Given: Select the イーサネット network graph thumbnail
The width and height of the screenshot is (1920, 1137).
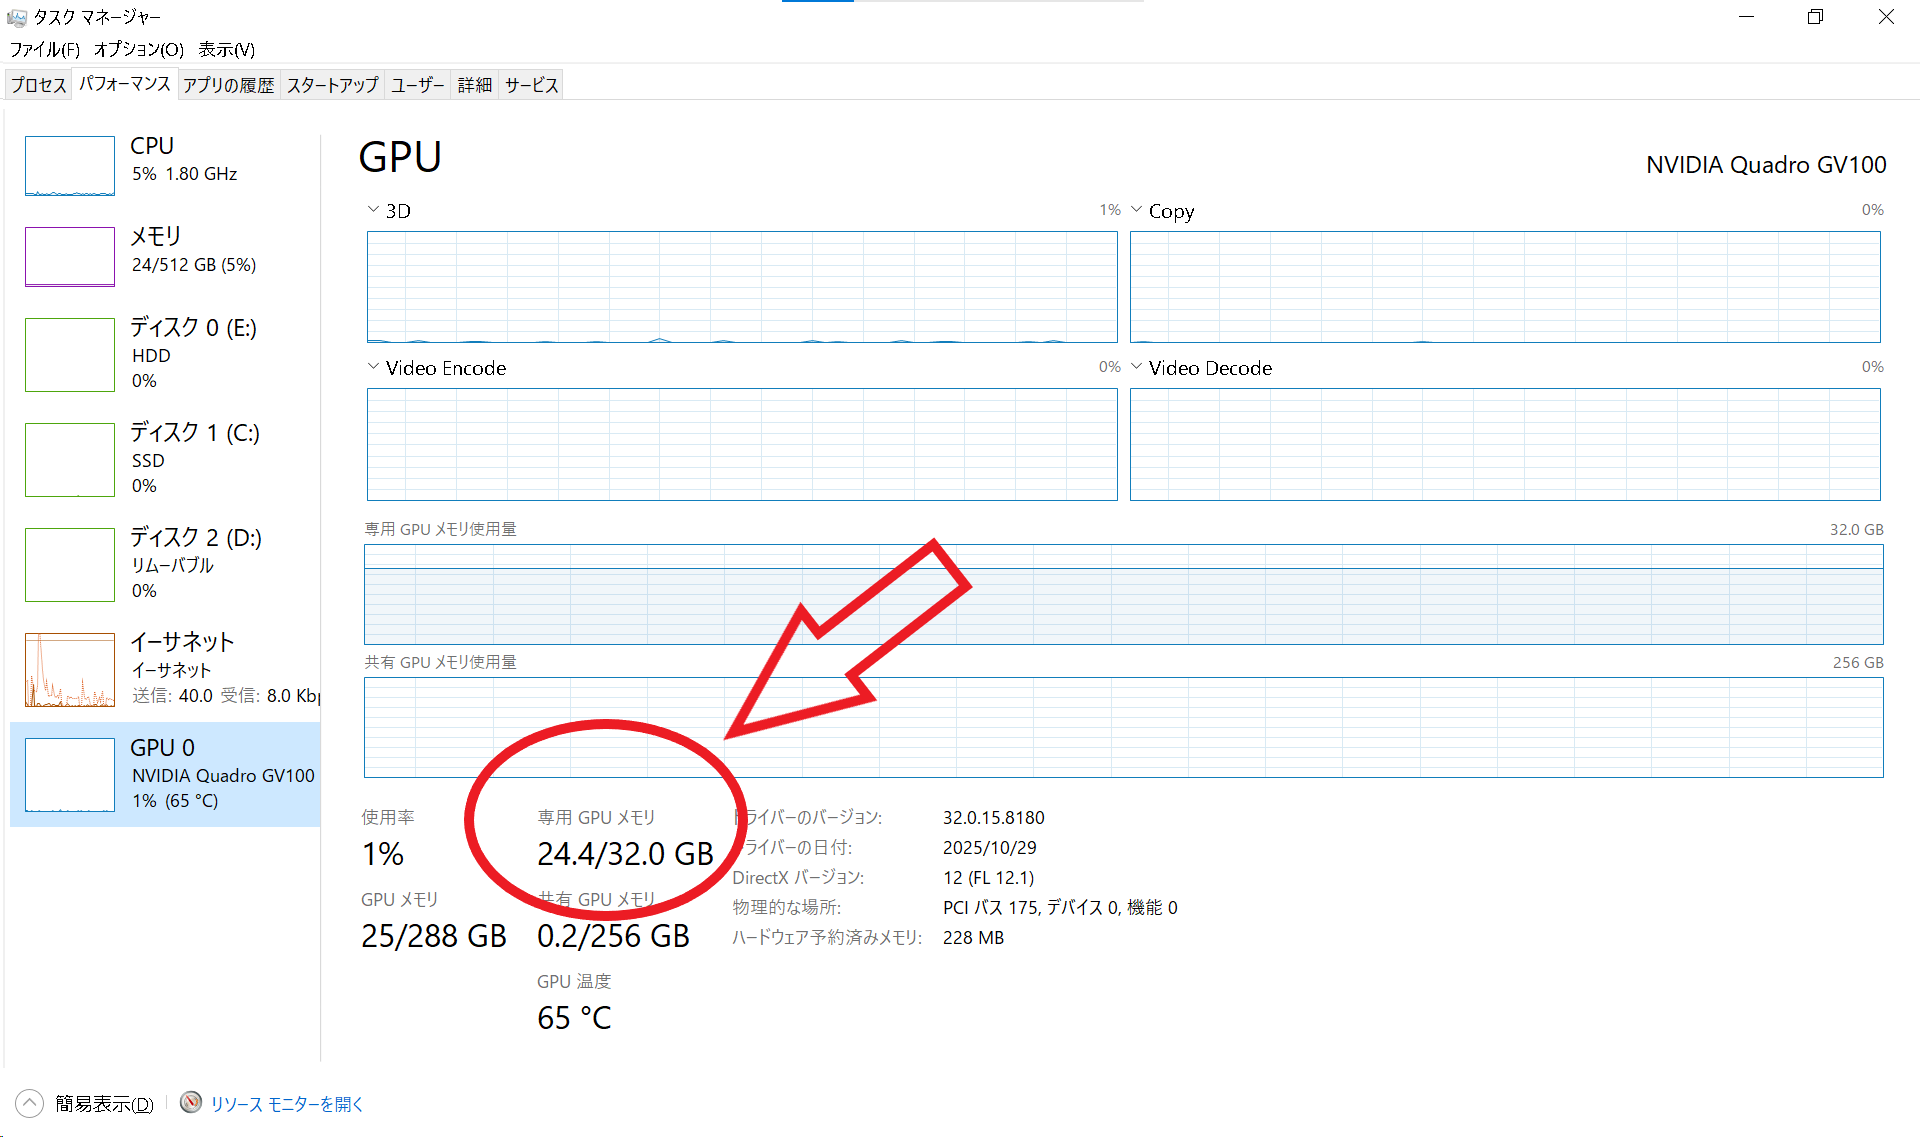Looking at the screenshot, I should [x=70, y=669].
